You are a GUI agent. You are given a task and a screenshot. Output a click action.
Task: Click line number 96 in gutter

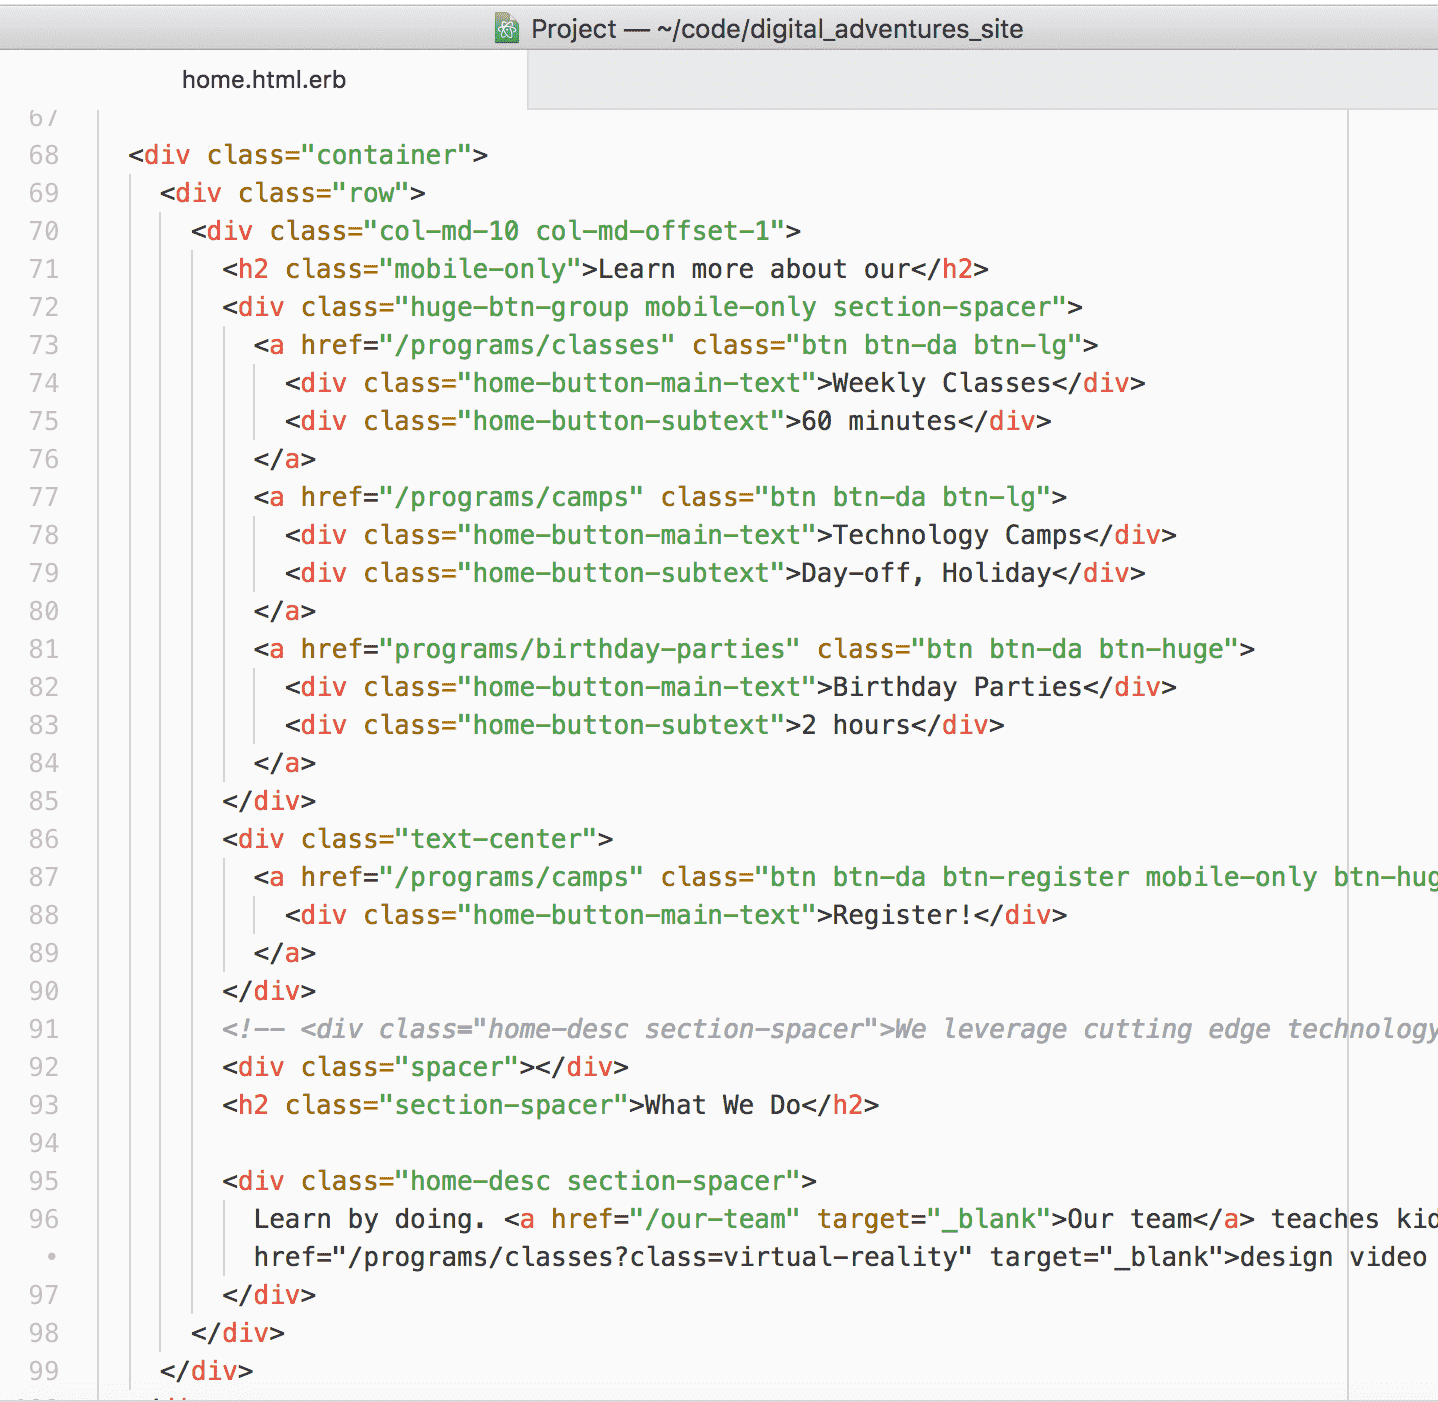(44, 1219)
